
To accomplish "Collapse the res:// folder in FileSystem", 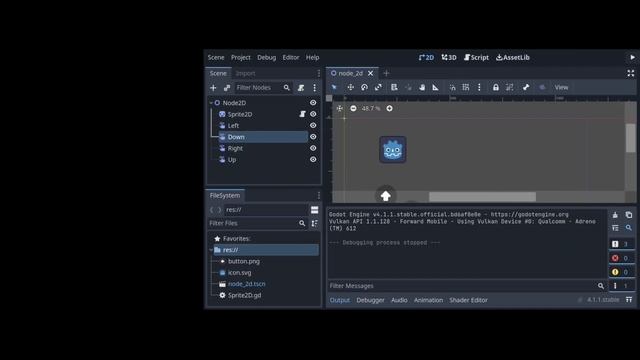I will [x=211, y=250].
